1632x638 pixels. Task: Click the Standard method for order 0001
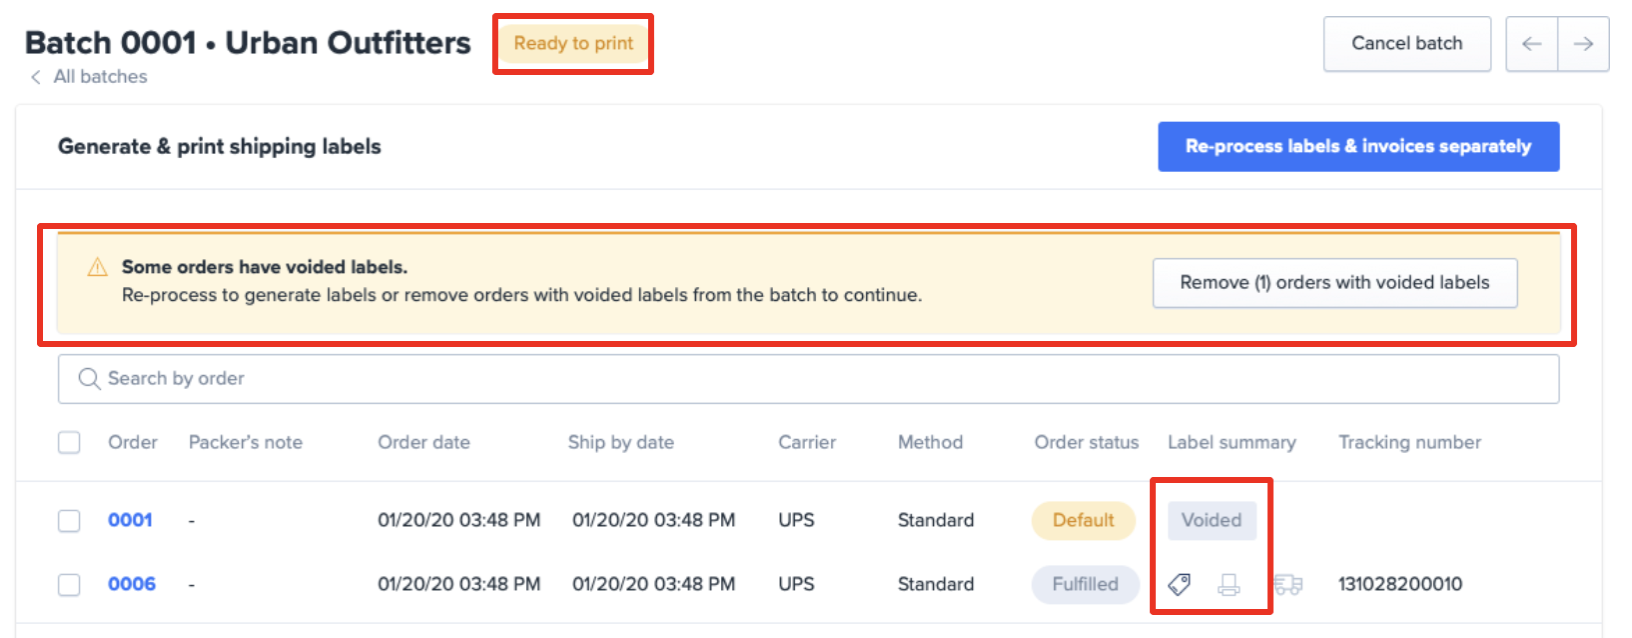pyautogui.click(x=936, y=520)
